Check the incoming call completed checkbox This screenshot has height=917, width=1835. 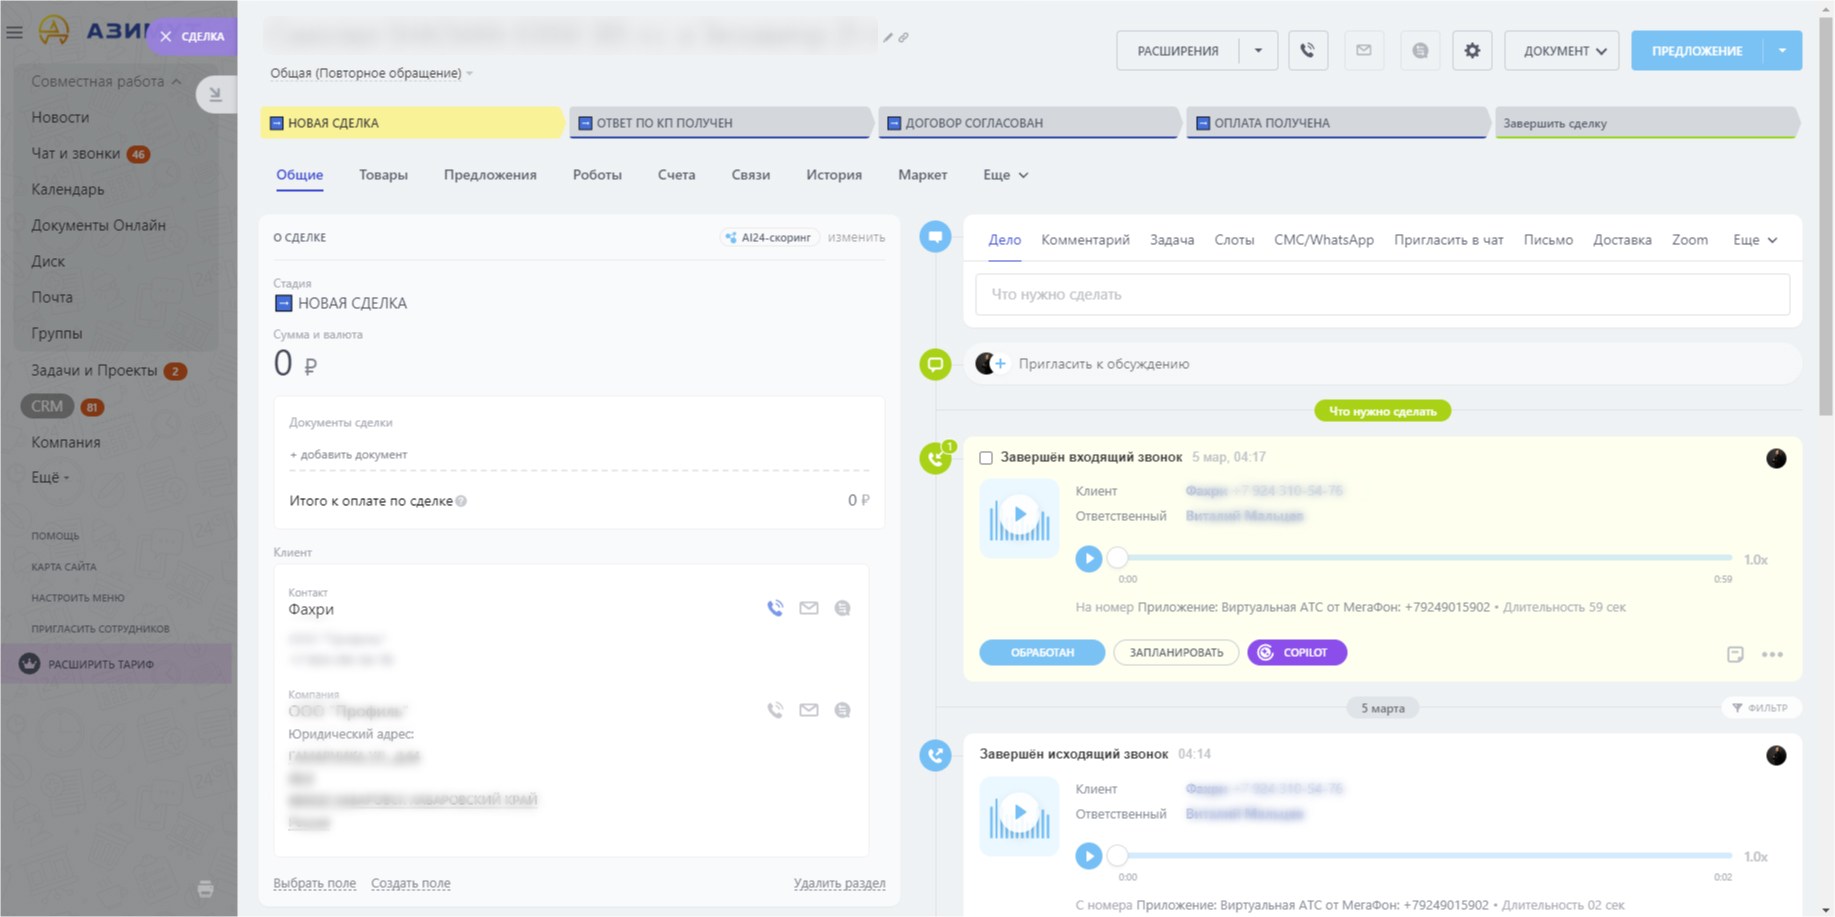[986, 458]
